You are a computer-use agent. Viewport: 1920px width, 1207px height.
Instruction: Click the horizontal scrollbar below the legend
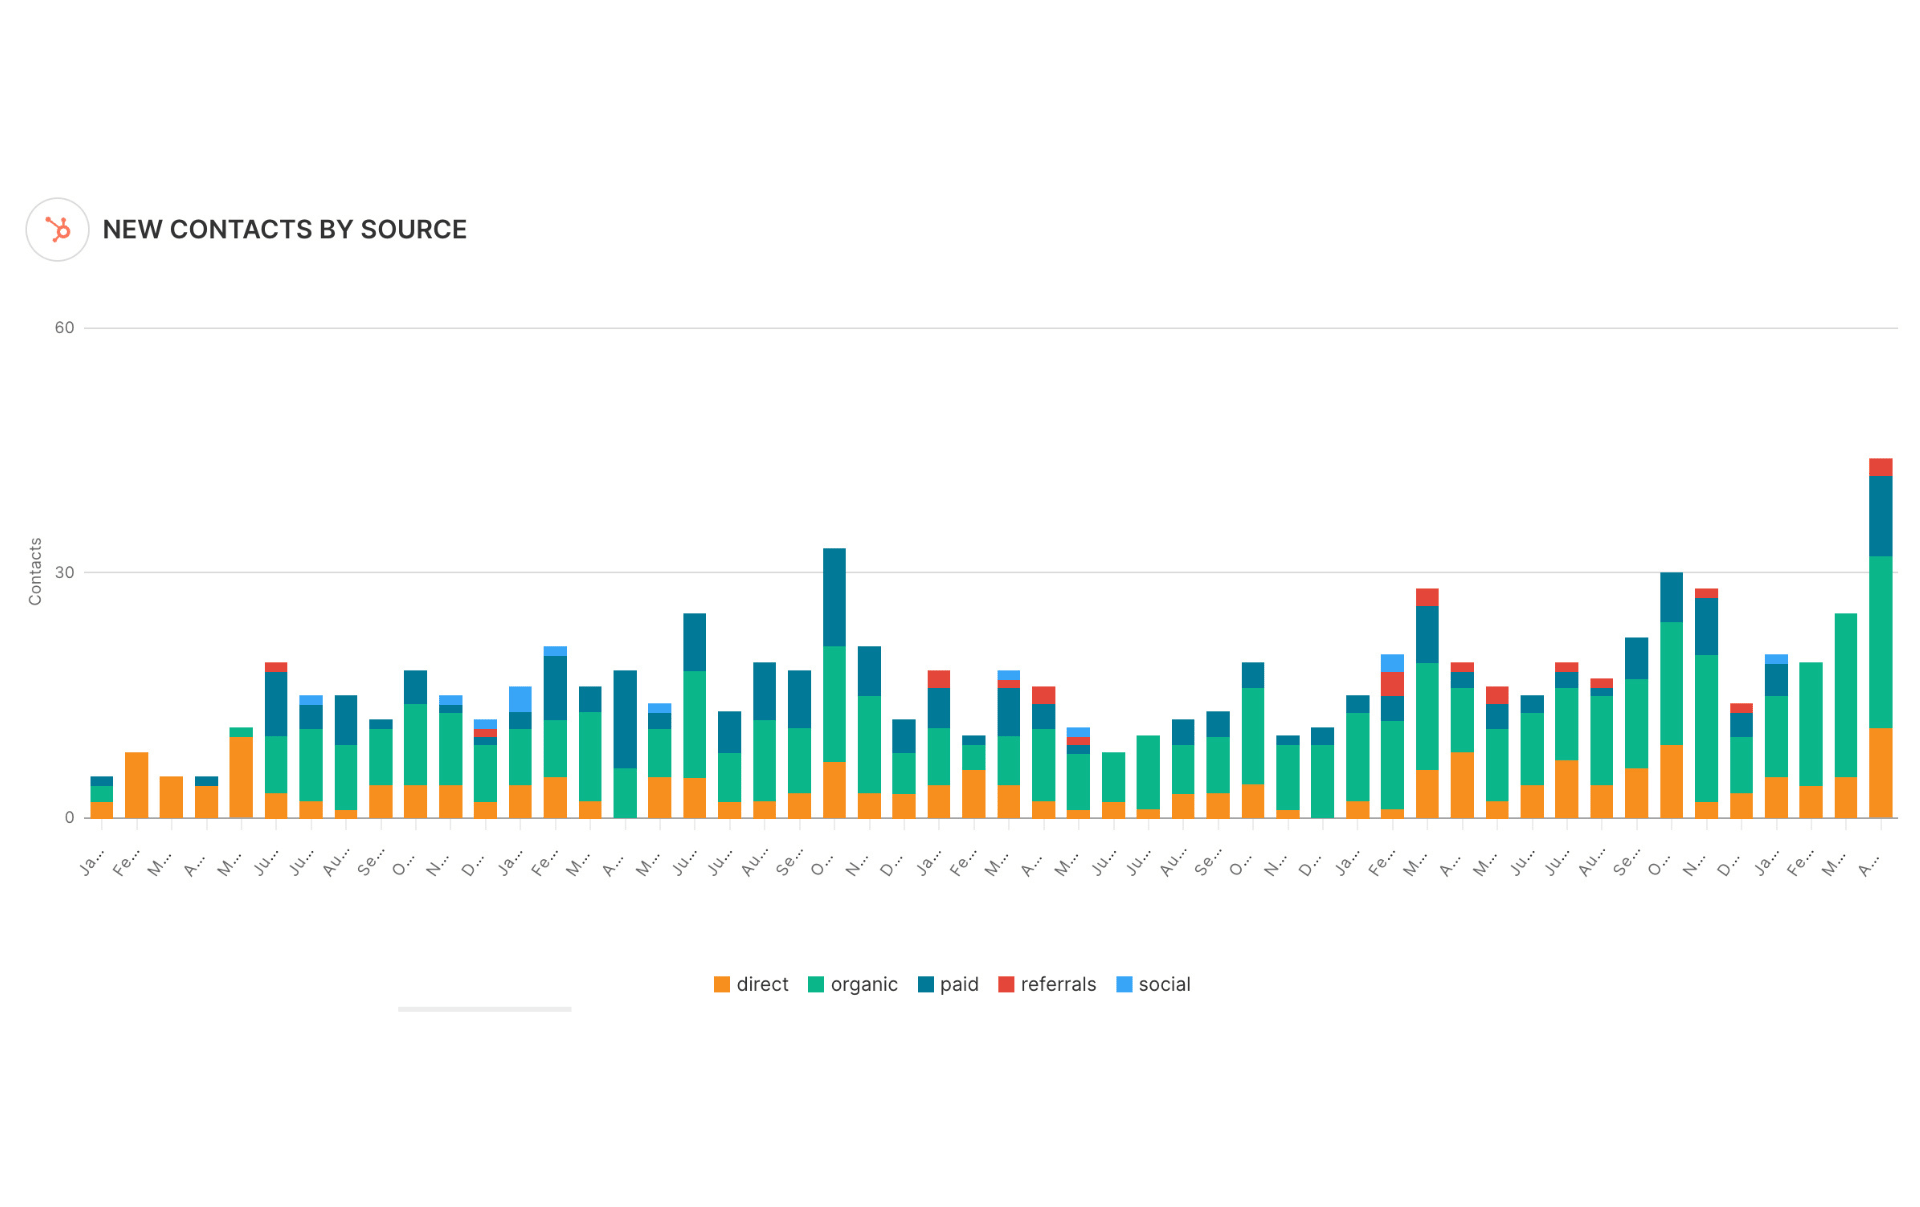(484, 1009)
